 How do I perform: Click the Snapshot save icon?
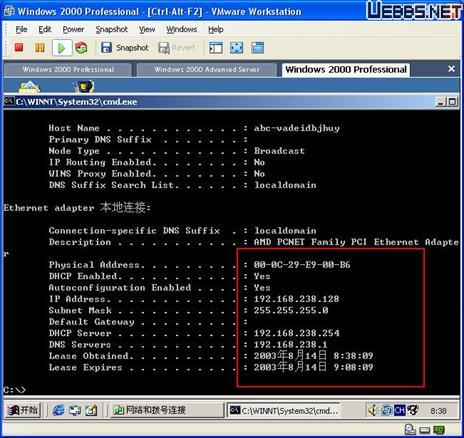click(x=106, y=48)
